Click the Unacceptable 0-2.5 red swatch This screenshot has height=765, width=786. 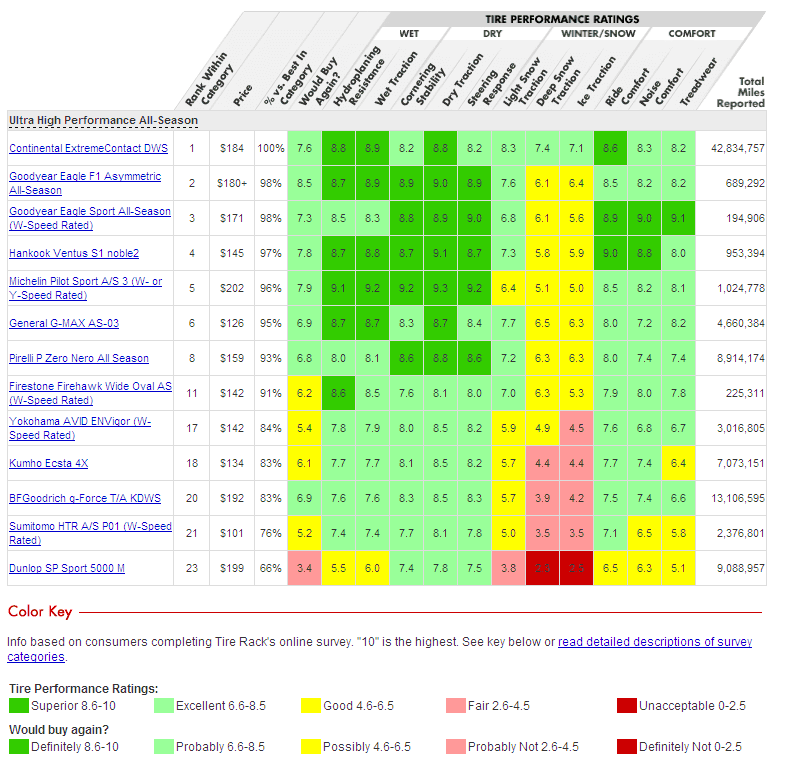(x=627, y=706)
